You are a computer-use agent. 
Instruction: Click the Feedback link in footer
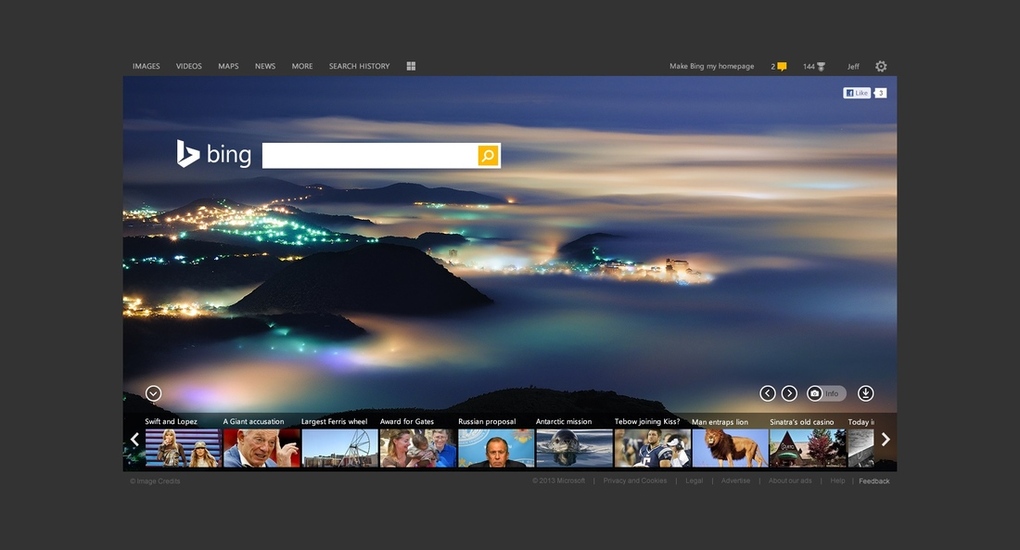[874, 481]
